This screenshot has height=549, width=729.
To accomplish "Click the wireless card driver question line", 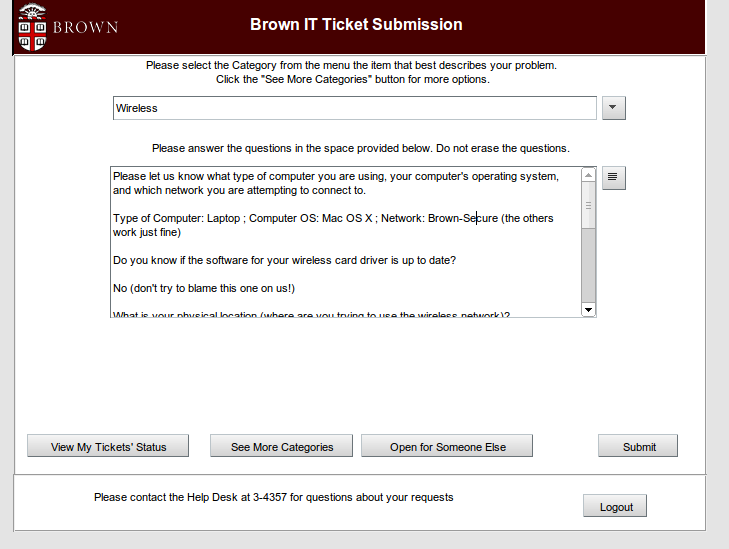I will click(x=285, y=260).
